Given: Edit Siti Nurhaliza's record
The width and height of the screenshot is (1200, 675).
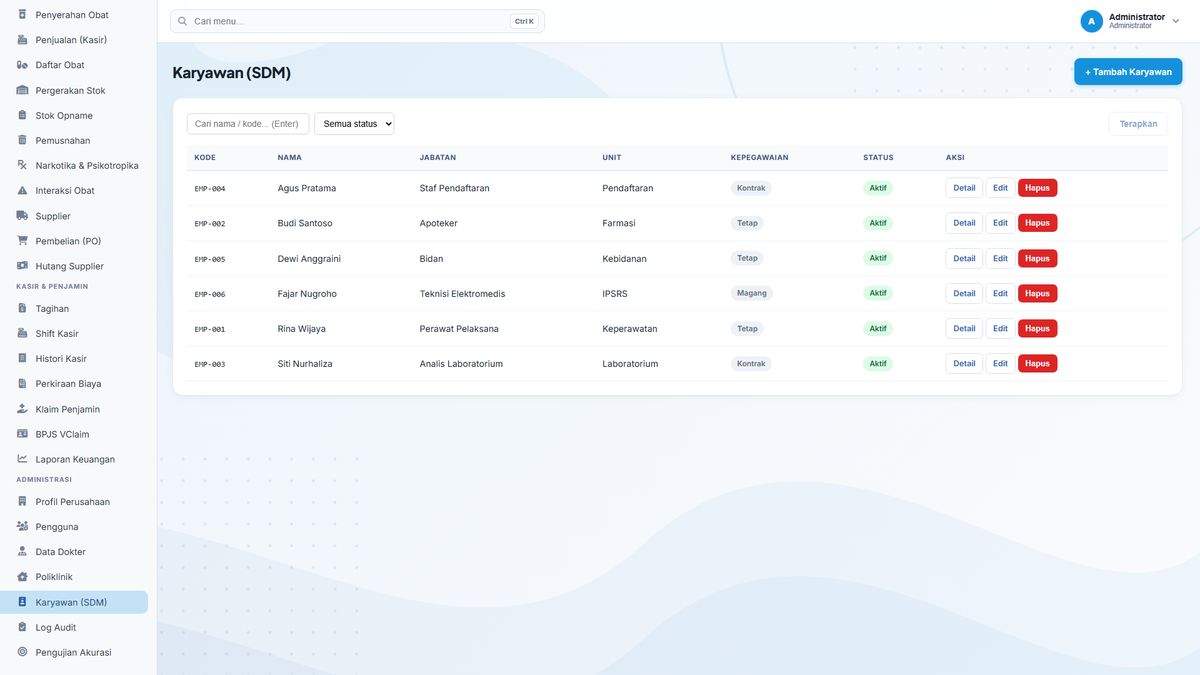Looking at the screenshot, I should 1000,363.
